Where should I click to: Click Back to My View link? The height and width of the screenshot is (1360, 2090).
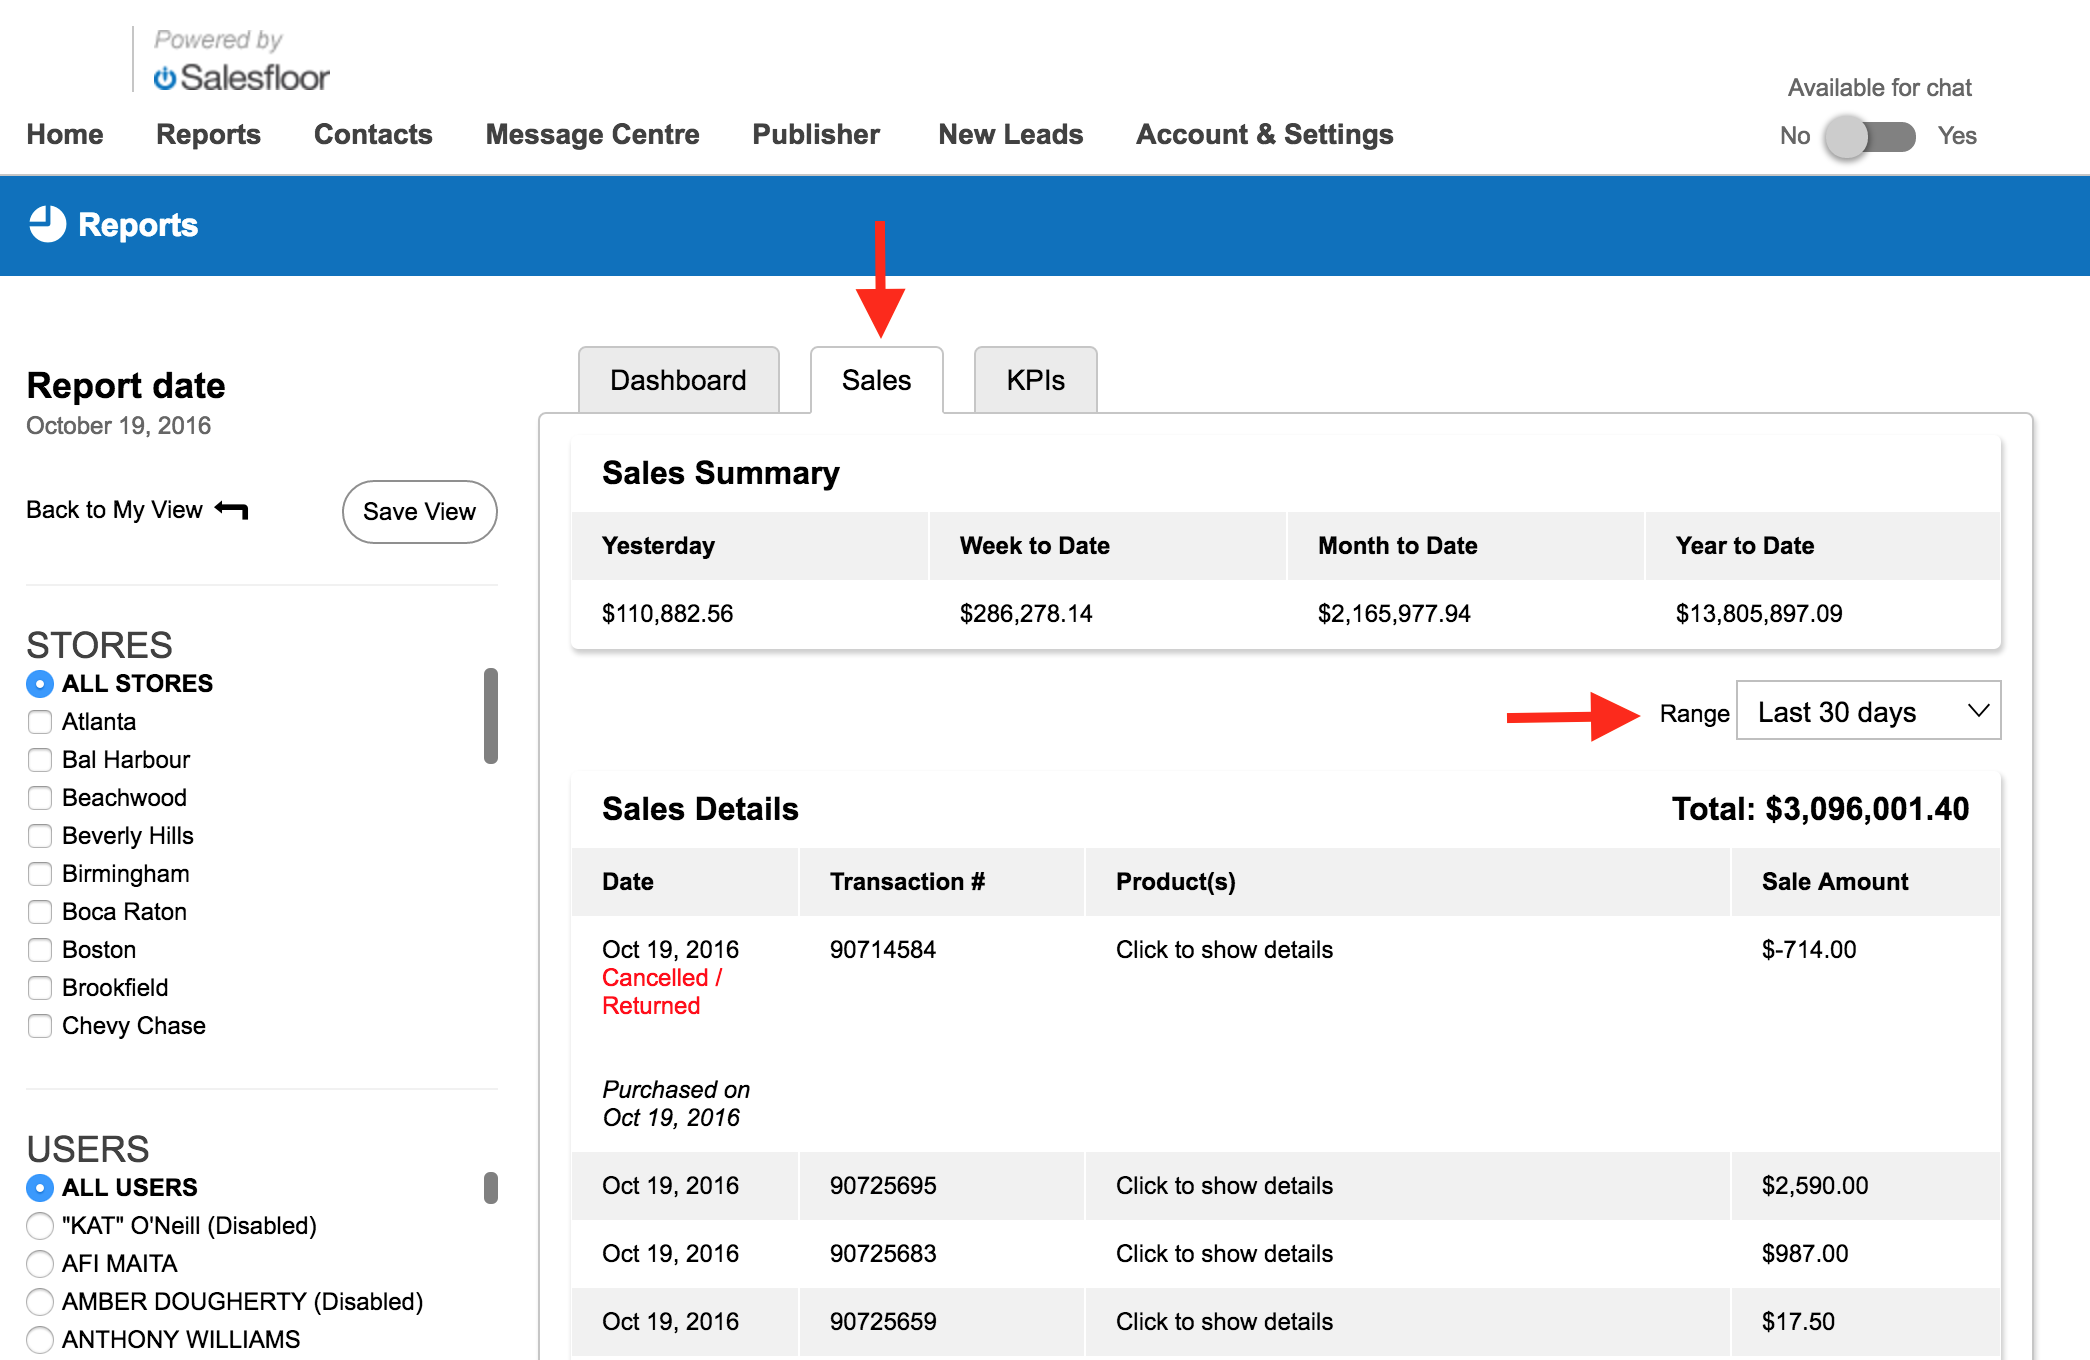point(115,510)
